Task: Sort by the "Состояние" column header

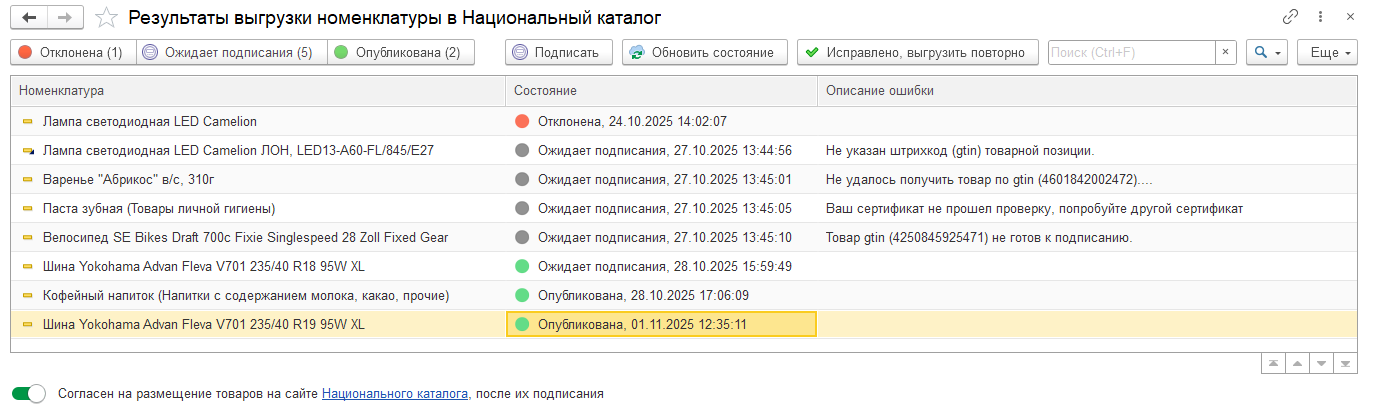Action: click(x=546, y=91)
